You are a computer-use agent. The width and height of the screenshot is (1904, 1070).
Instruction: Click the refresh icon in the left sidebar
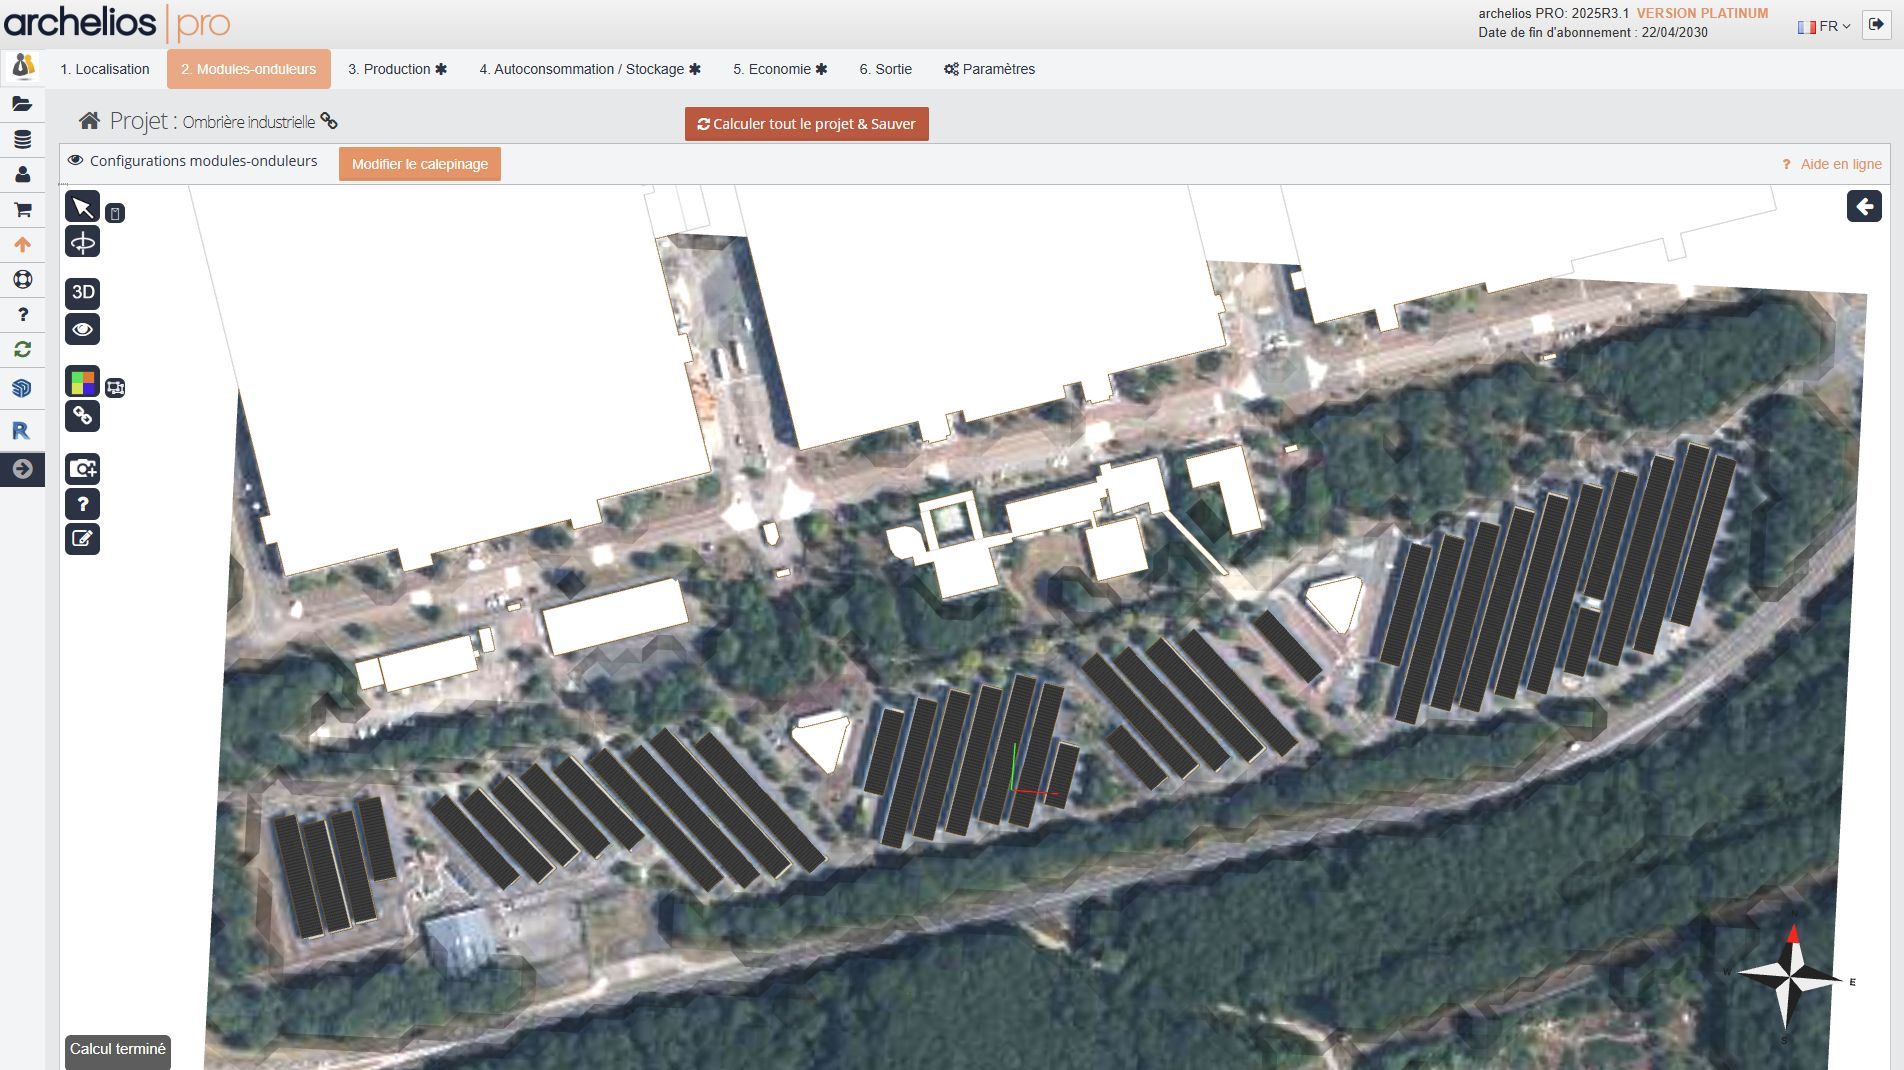22,350
